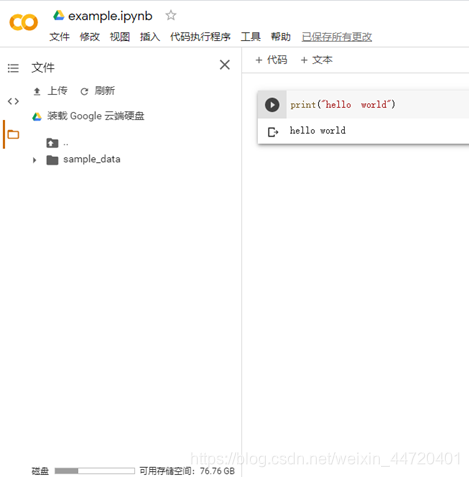Open the code snippets sidebar icon
The image size is (469, 477).
pyautogui.click(x=13, y=101)
